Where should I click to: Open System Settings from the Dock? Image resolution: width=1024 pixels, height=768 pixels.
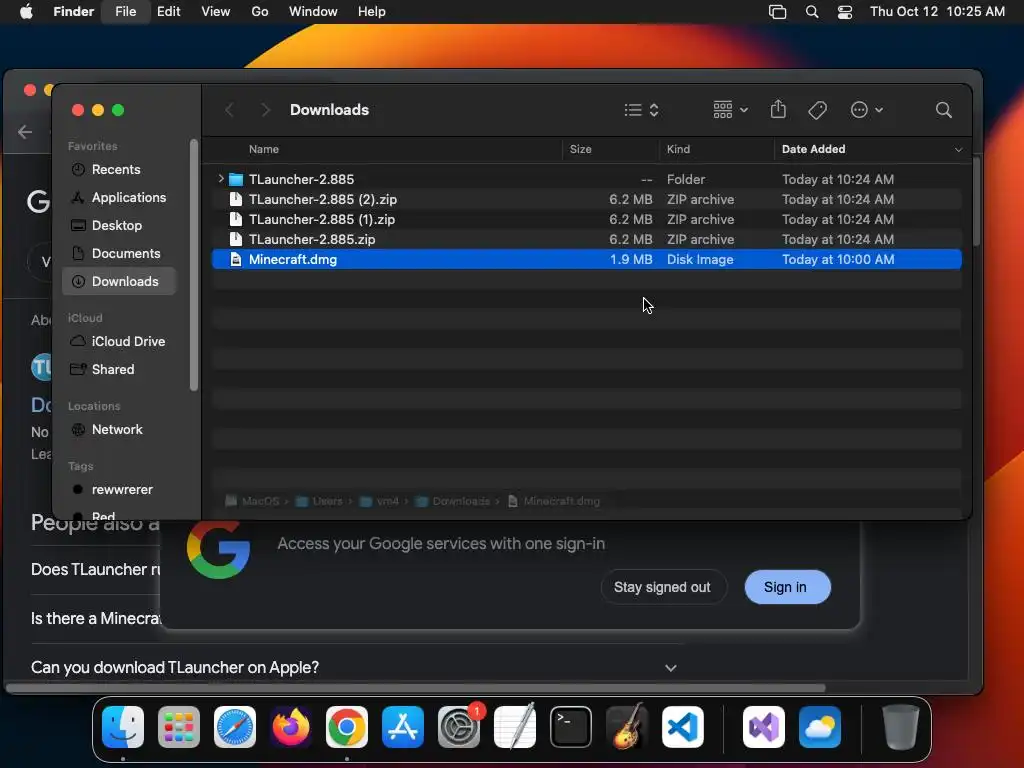(x=459, y=727)
